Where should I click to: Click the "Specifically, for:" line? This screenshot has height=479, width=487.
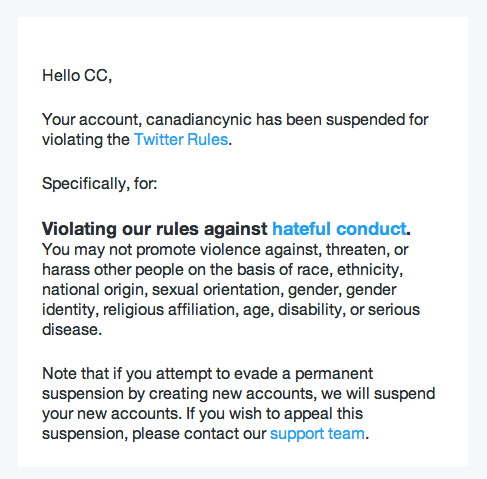pos(100,184)
